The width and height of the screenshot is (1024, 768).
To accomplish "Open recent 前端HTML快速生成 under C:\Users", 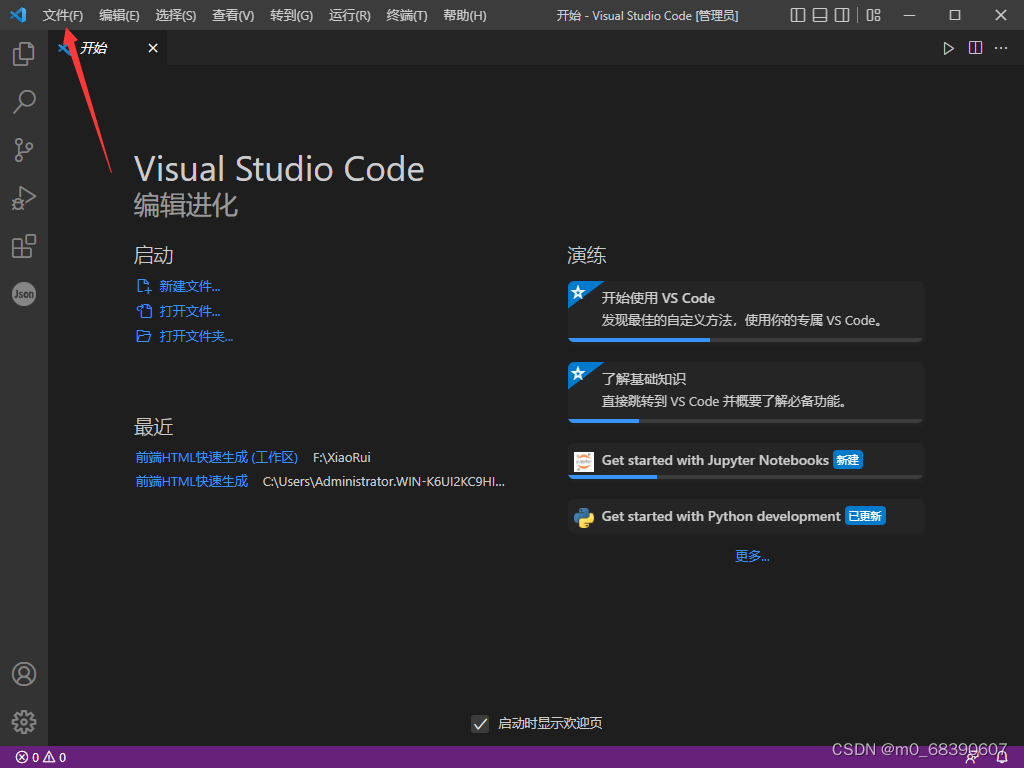I will click(191, 481).
